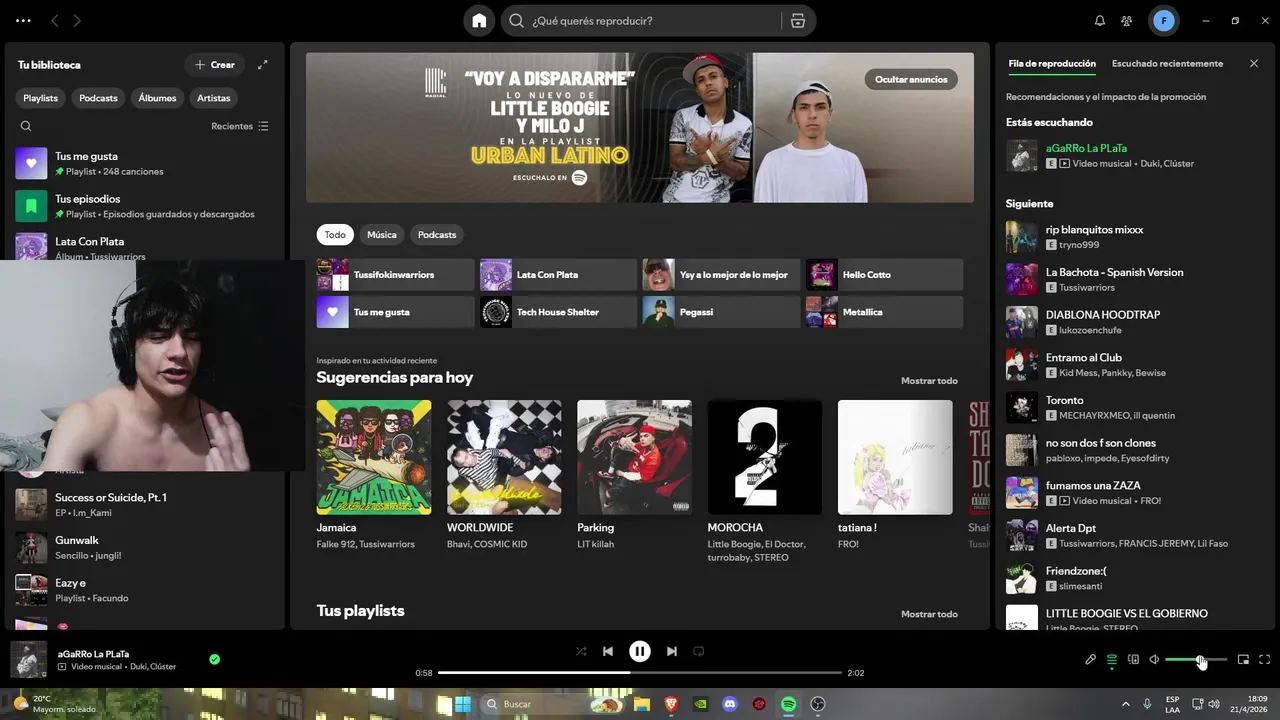Screen dimensions: 1280x720
Task: Filter library by Artistas
Action: point(214,98)
